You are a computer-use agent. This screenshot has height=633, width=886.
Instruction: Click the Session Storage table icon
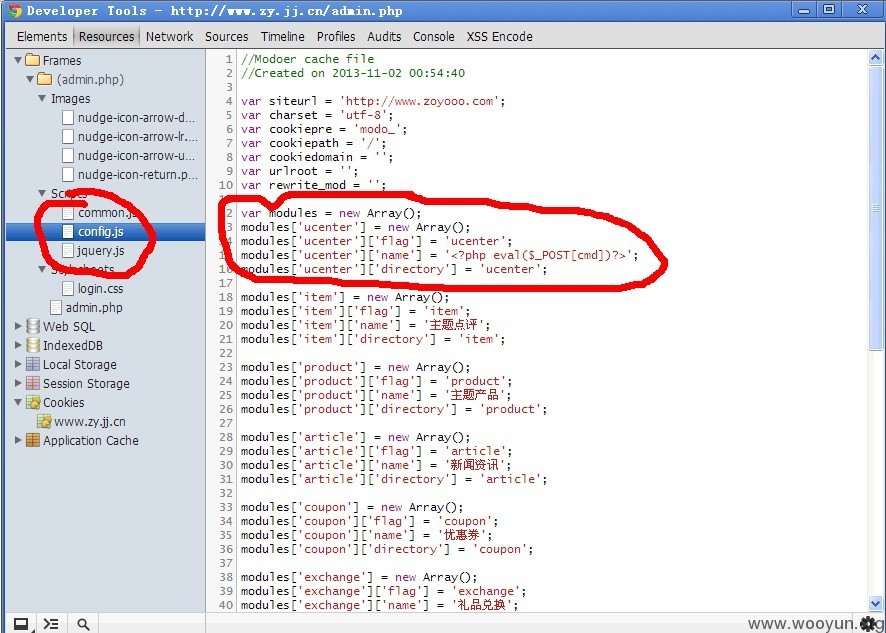click(x=33, y=383)
